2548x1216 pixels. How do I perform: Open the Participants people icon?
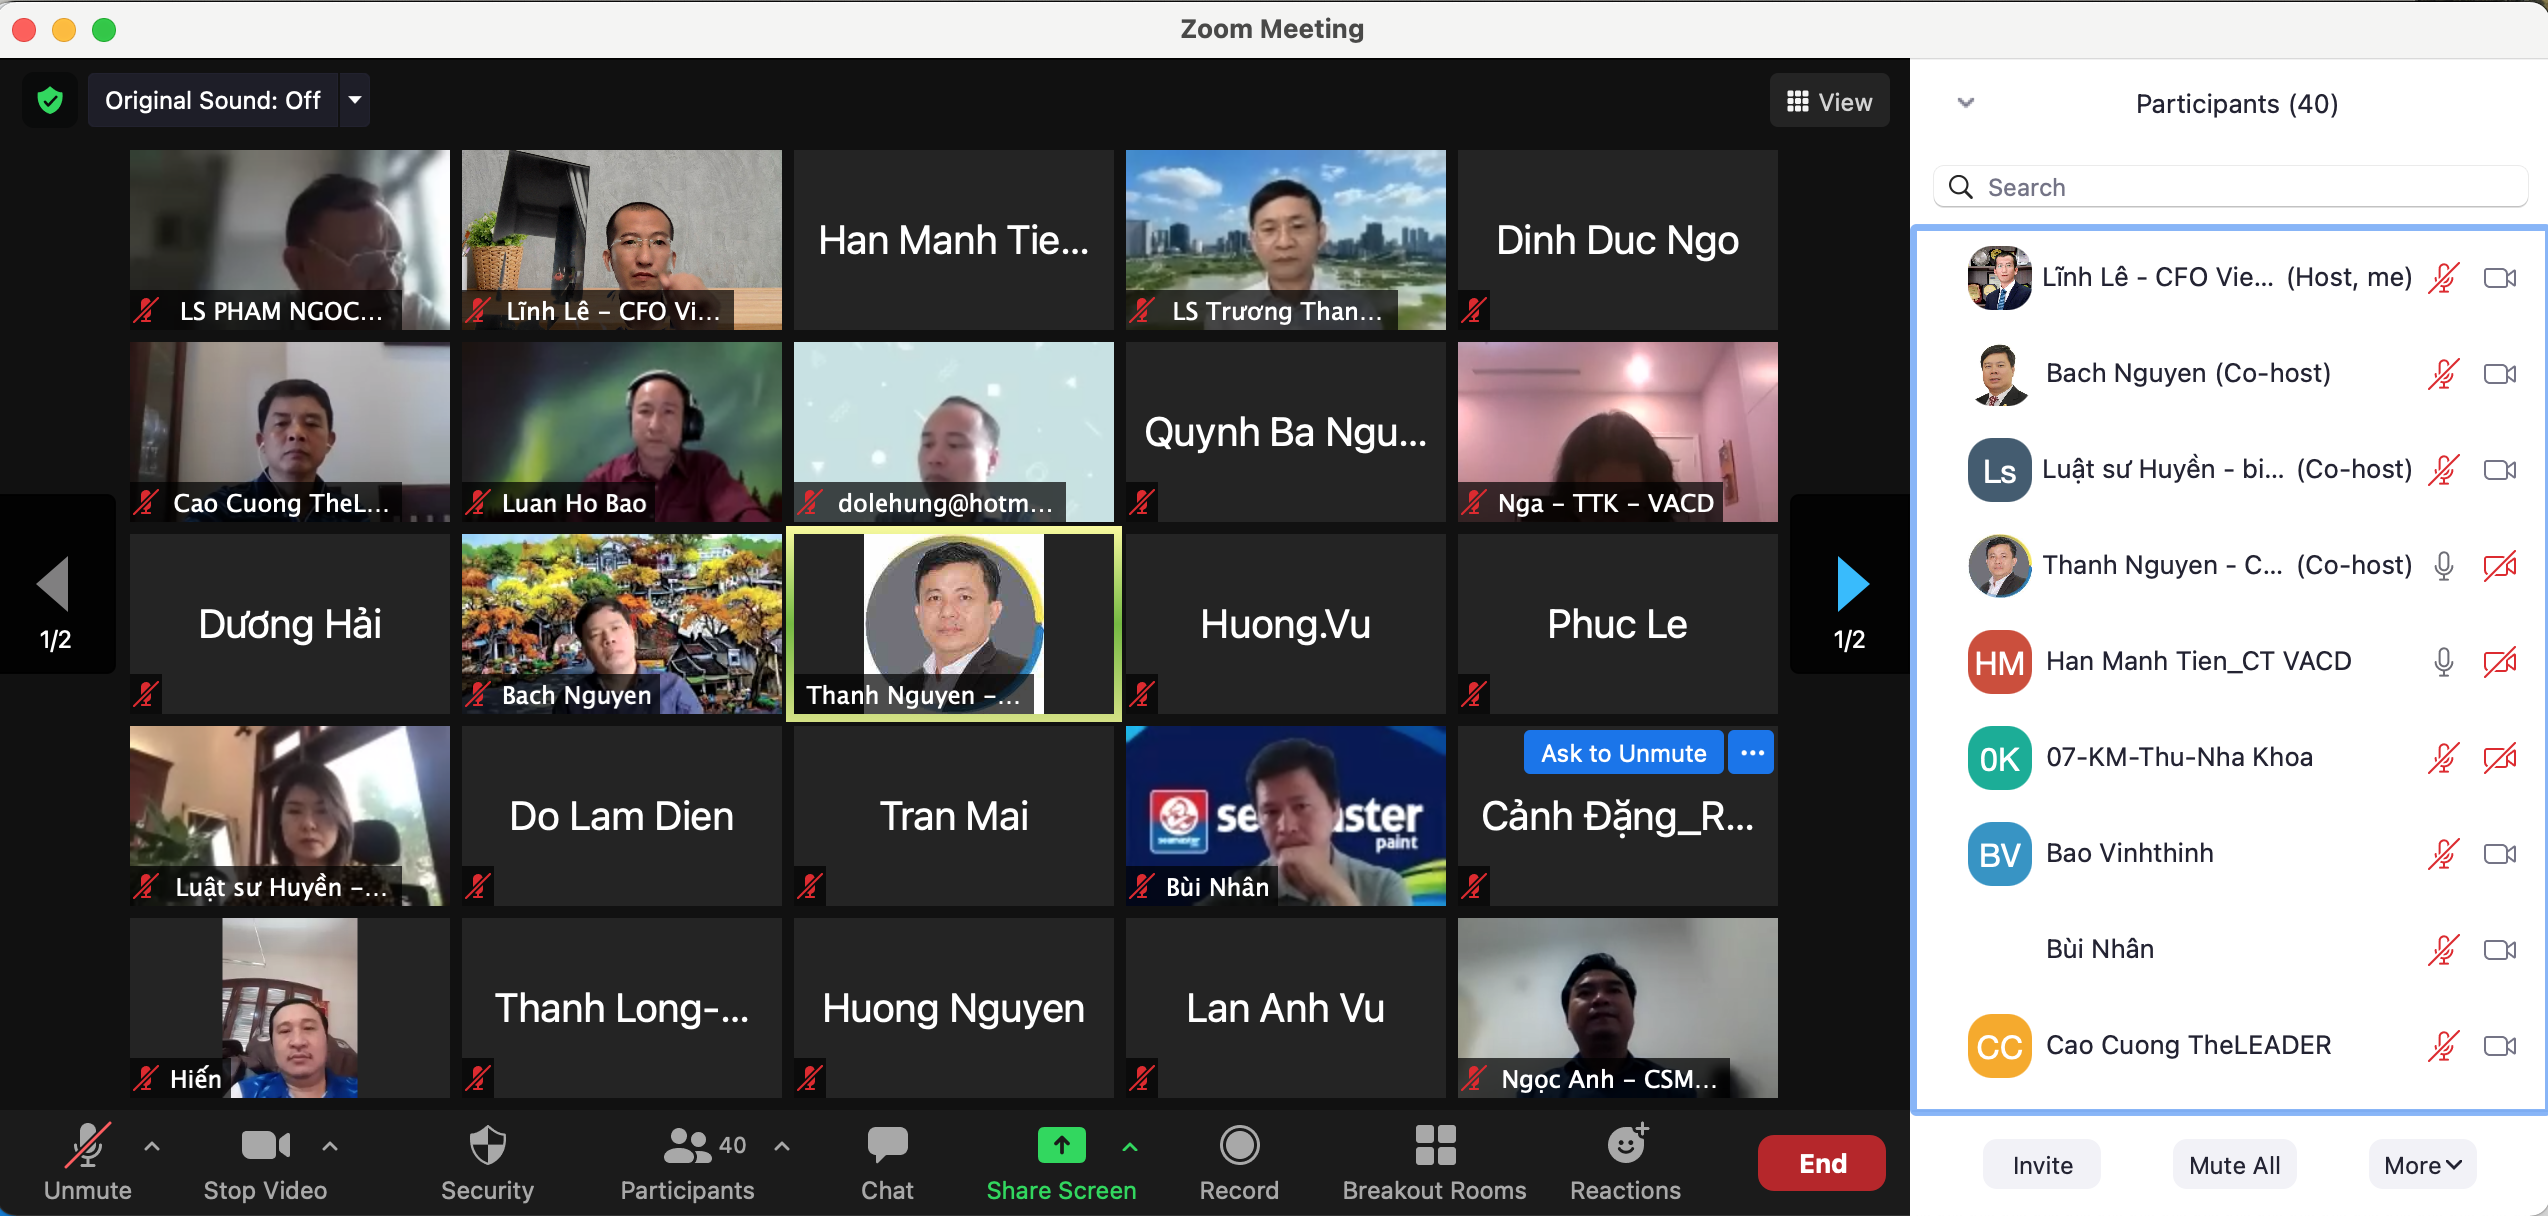[688, 1146]
